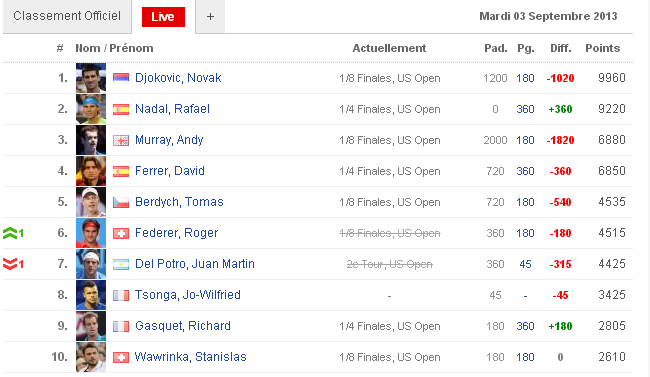Image resolution: width=650 pixels, height=377 pixels.
Task: Open the Ferrer, David player link
Action: tap(170, 171)
